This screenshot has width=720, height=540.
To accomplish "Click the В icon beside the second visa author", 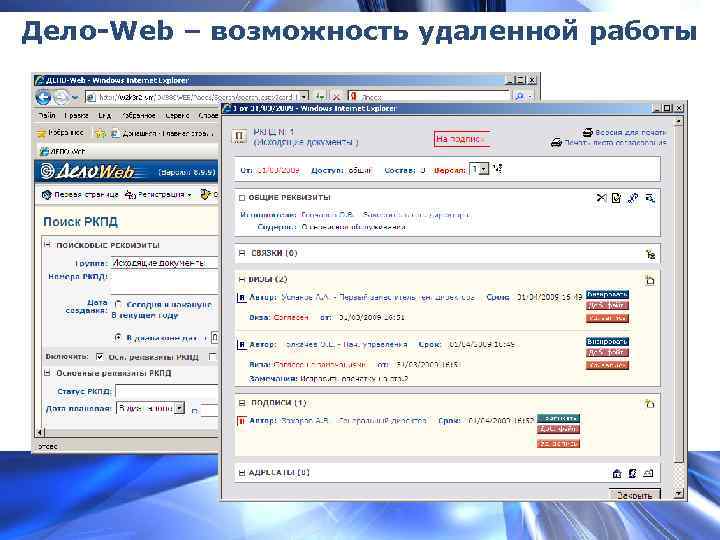I will pos(242,345).
